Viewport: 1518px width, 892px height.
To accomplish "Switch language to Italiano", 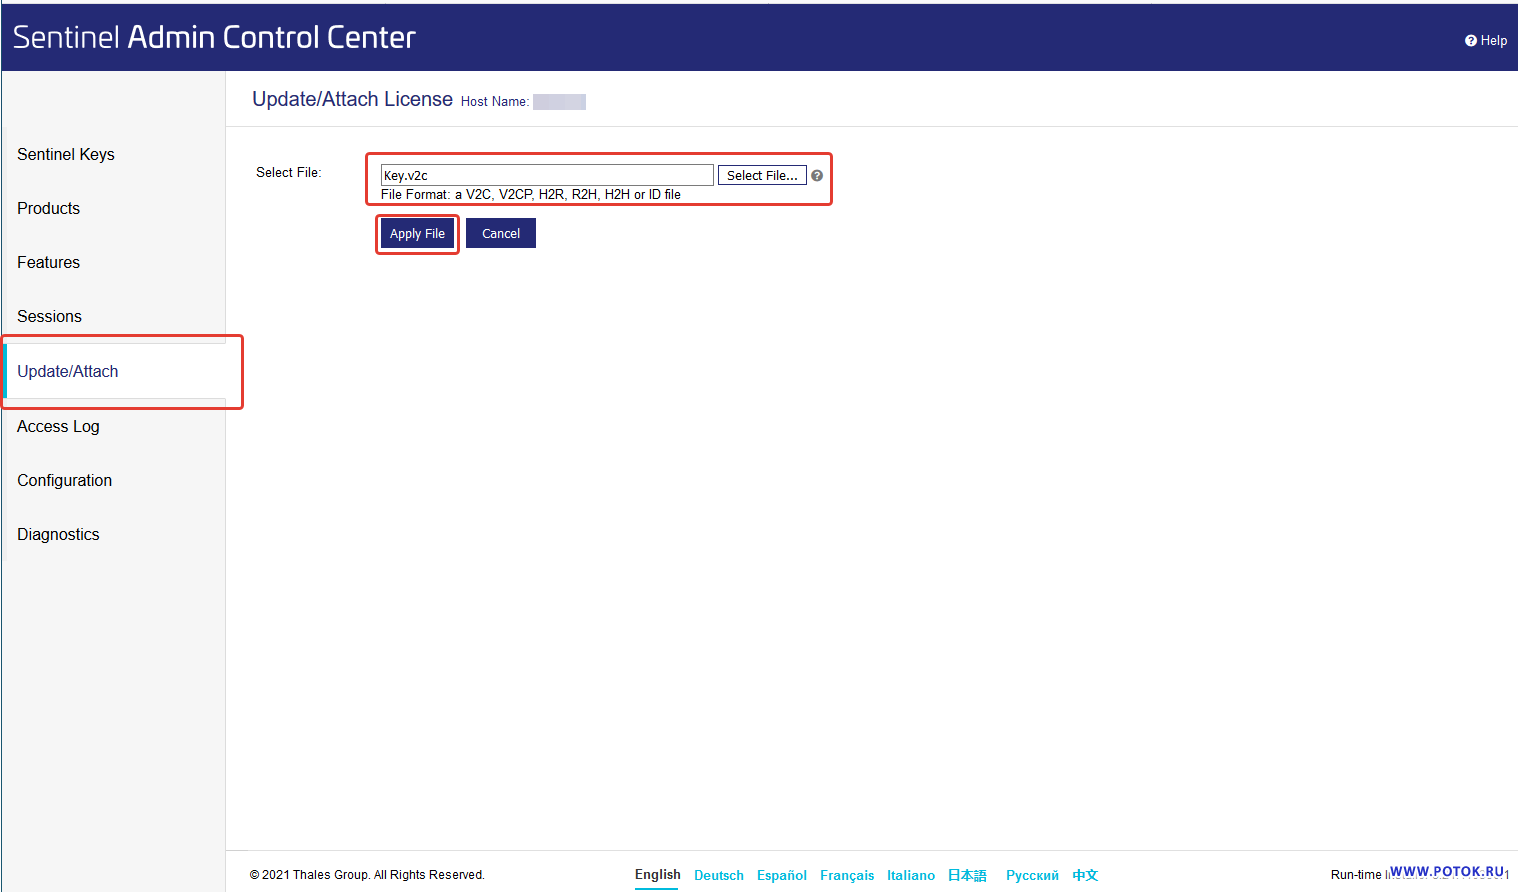I will point(911,875).
